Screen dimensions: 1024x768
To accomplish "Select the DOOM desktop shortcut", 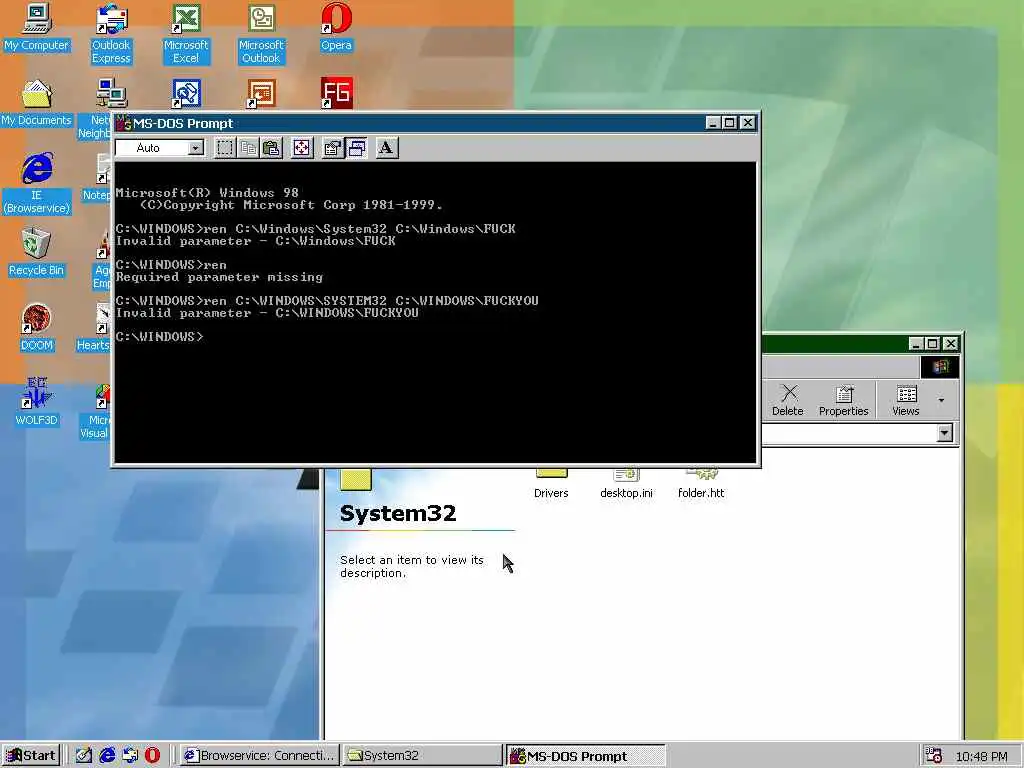I will pyautogui.click(x=37, y=327).
